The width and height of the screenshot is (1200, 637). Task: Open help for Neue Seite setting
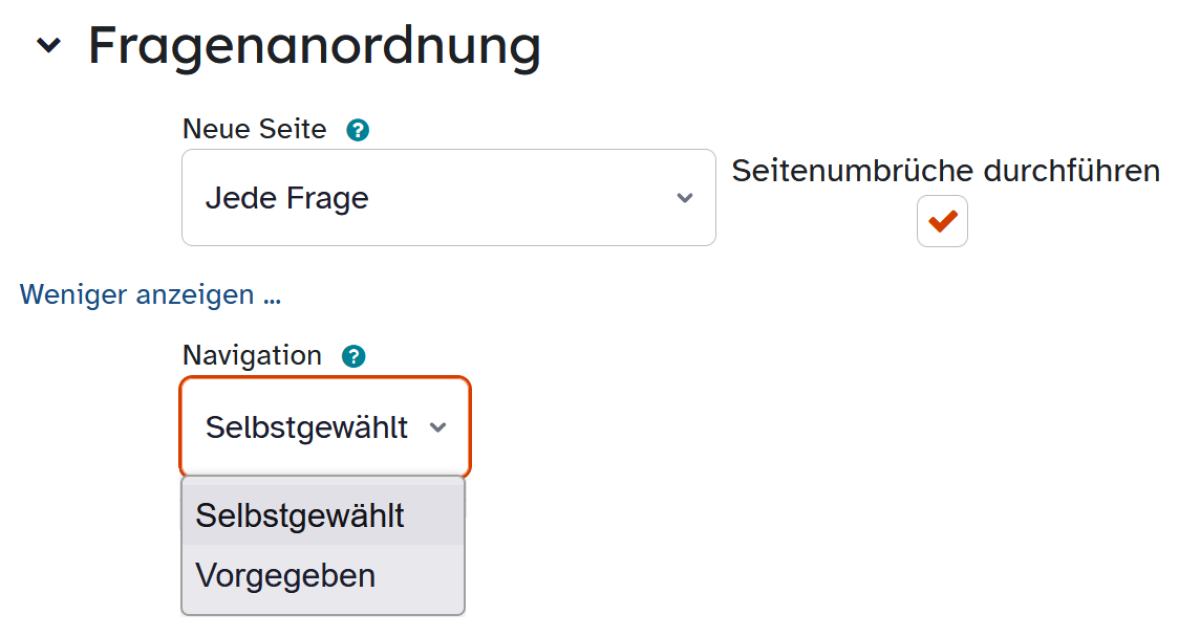357,130
